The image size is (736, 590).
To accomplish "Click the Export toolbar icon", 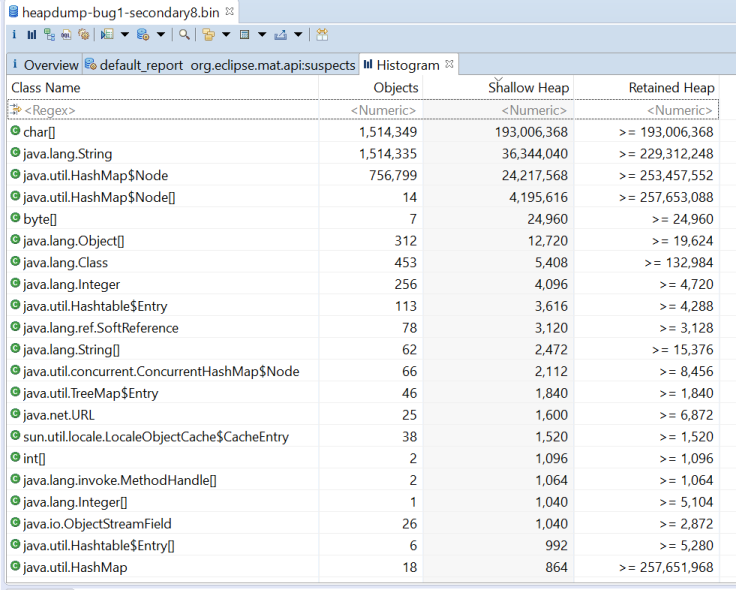I will pos(280,34).
